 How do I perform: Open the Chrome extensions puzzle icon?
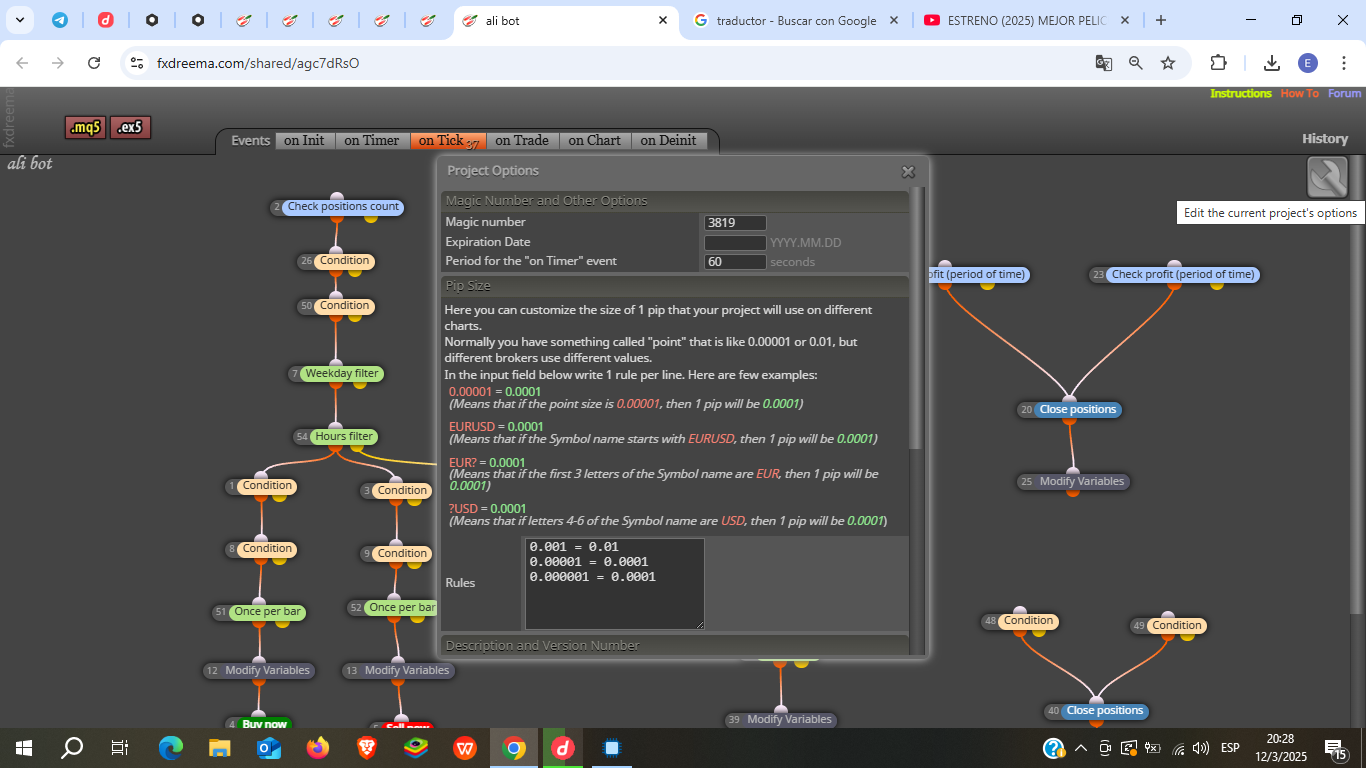(1218, 63)
